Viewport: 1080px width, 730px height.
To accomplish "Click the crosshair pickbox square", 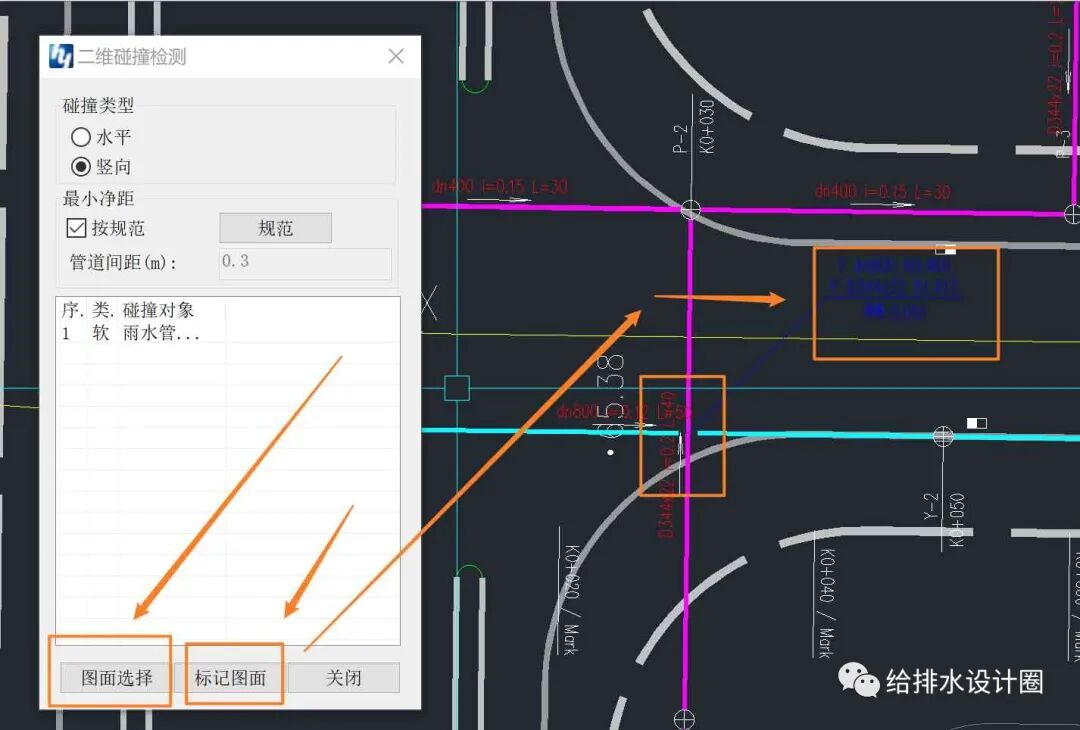I will pos(457,388).
